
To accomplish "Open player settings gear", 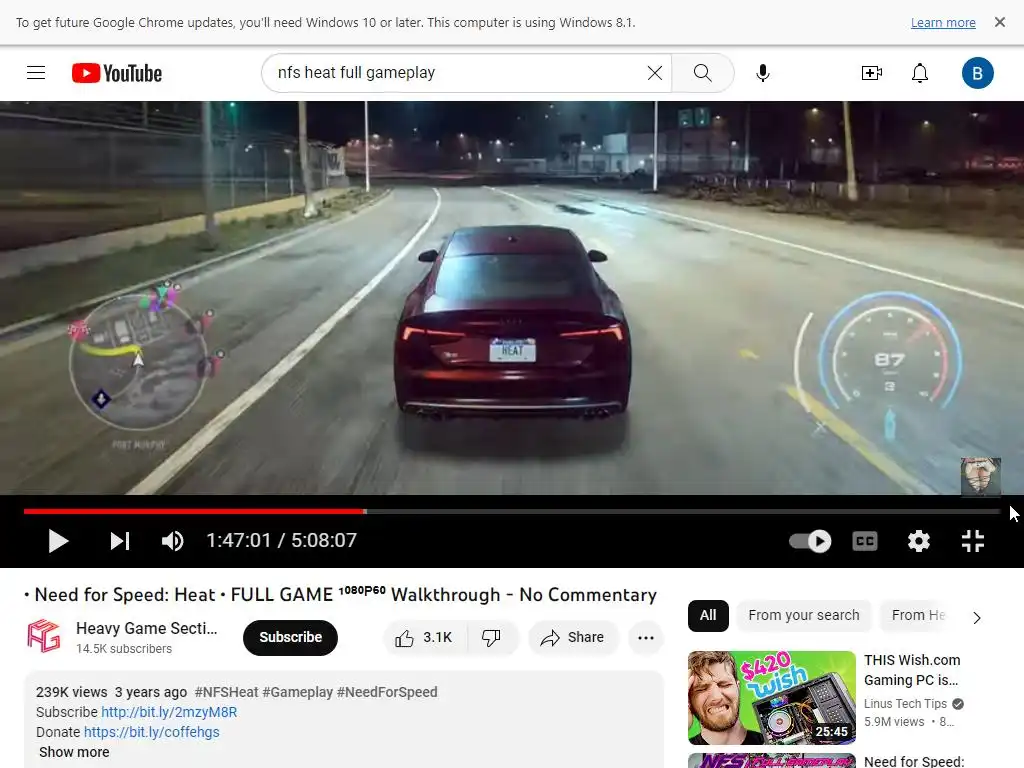I will tap(918, 541).
